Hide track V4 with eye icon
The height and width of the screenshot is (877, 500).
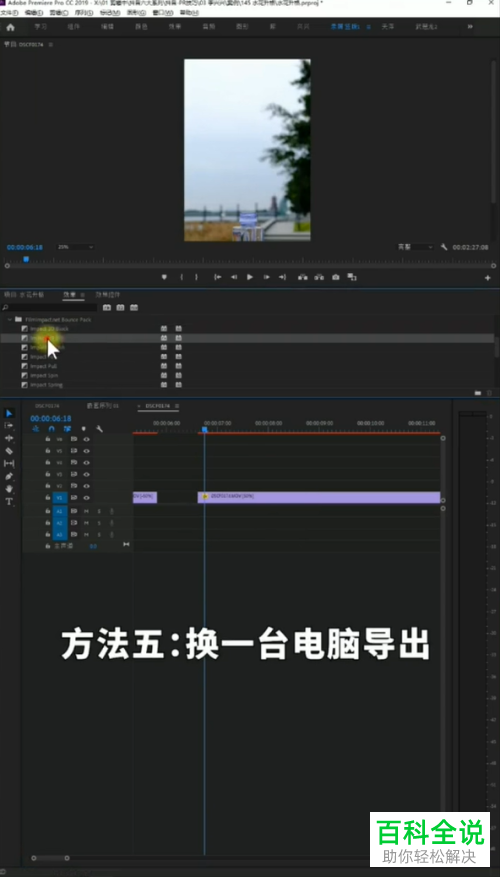[x=86, y=463]
